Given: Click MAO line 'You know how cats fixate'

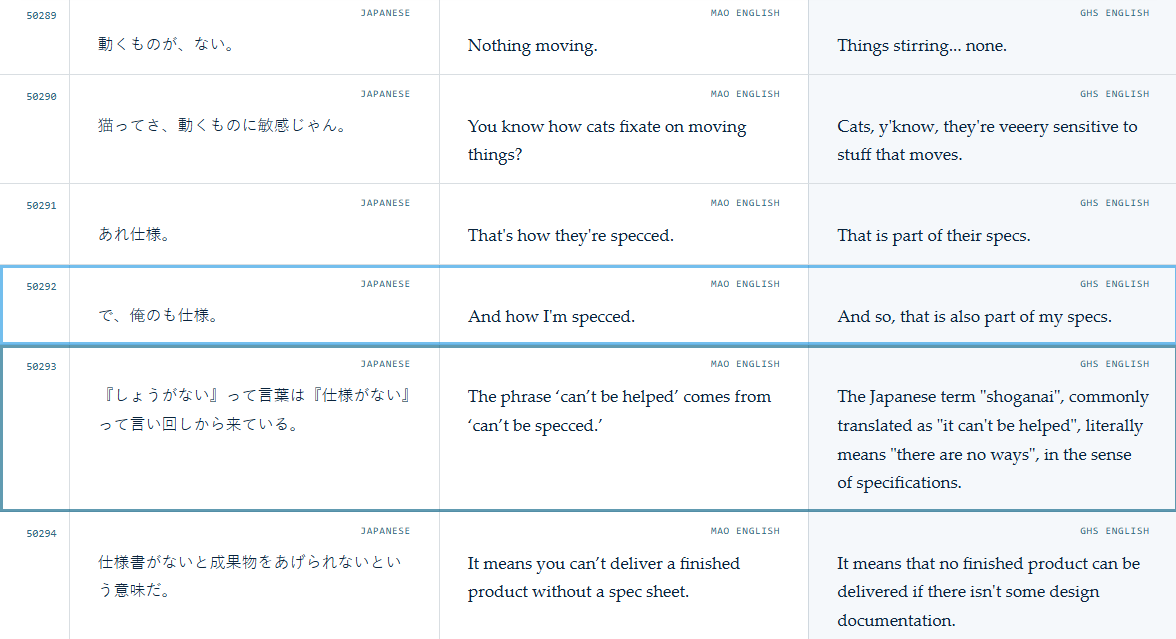Looking at the screenshot, I should click(607, 140).
